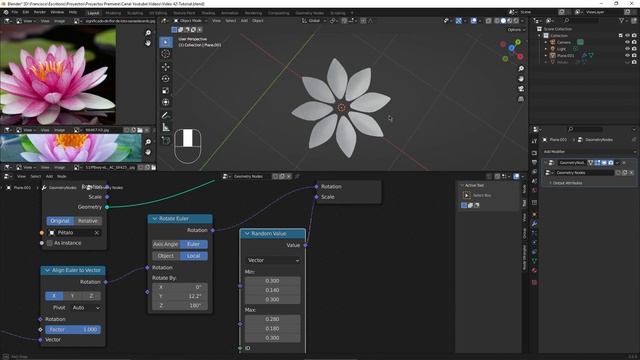Open the Window menu
This screenshot has height=360, width=640.
point(57,13)
